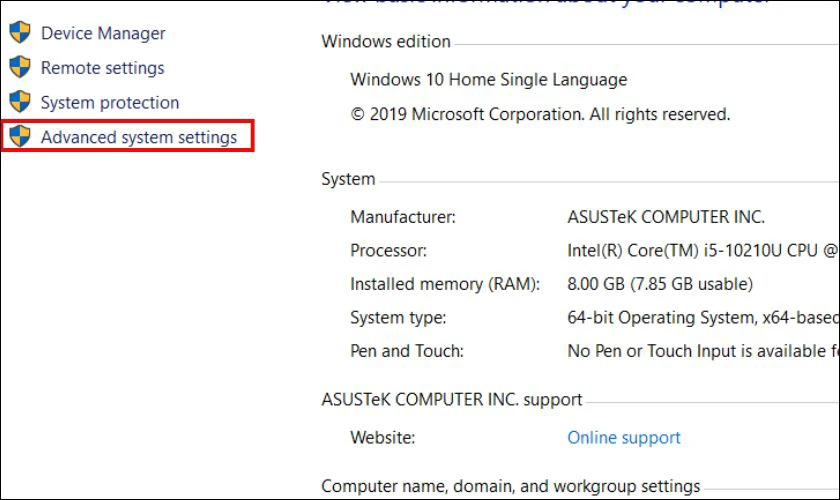Click the Intel Core i5-10210U processor value
The width and height of the screenshot is (840, 500).
703,251
